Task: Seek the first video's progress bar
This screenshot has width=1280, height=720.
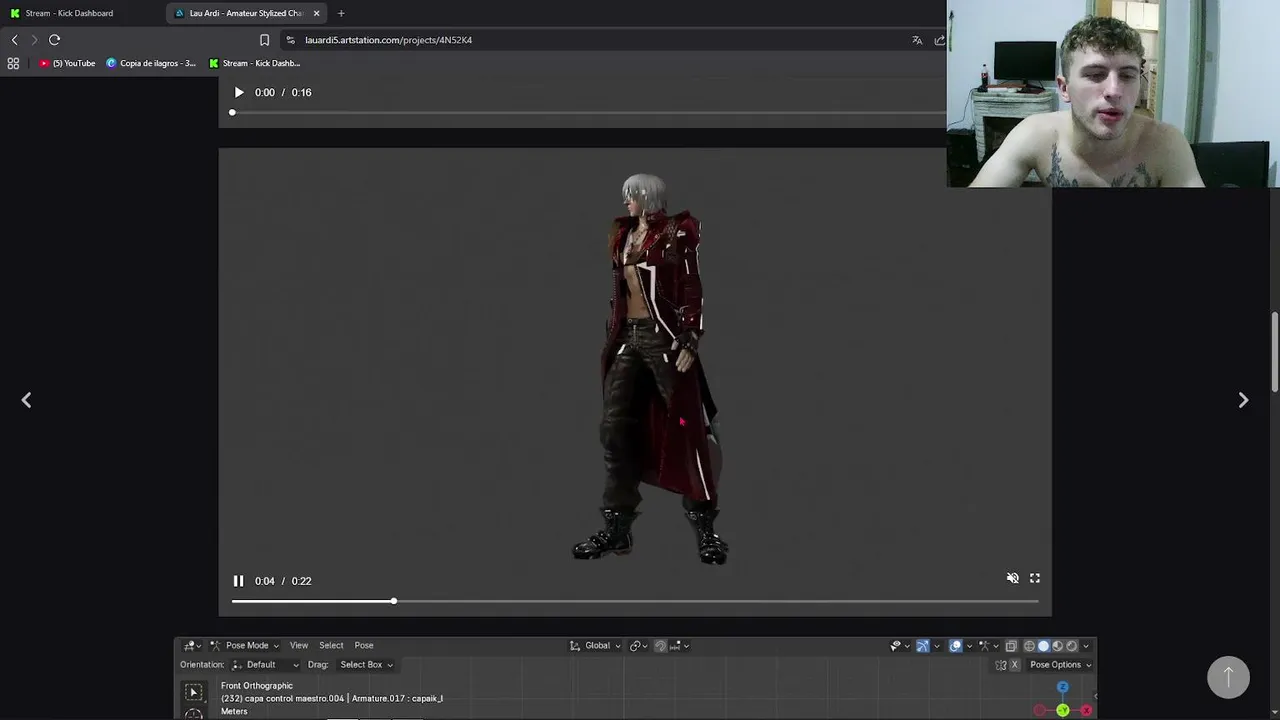Action: point(588,112)
